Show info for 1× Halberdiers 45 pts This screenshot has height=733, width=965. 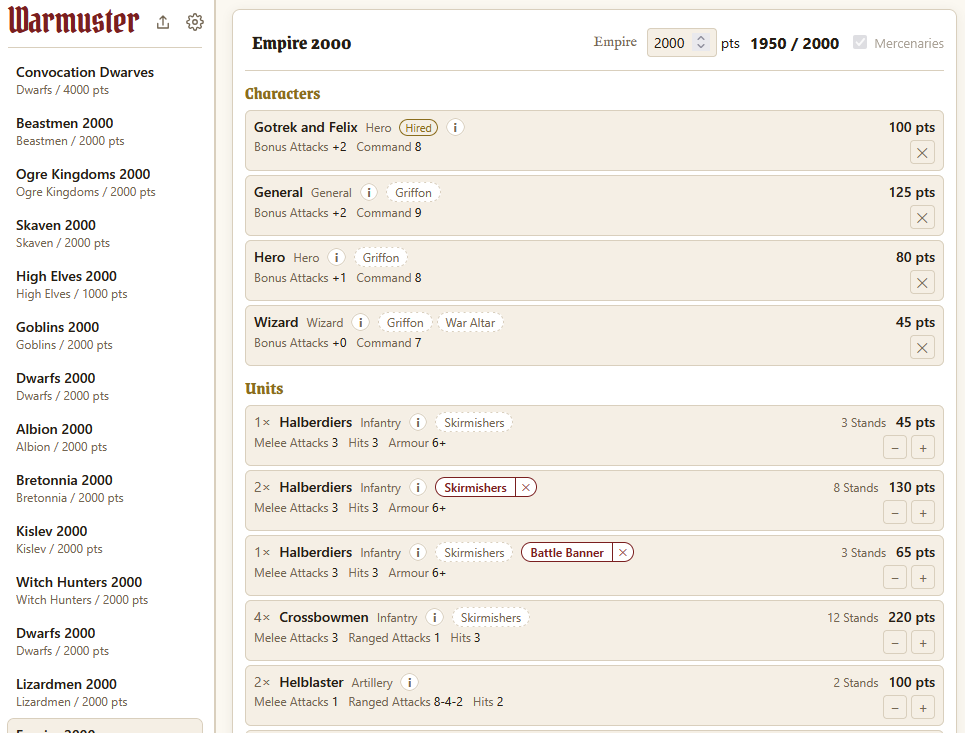(417, 423)
